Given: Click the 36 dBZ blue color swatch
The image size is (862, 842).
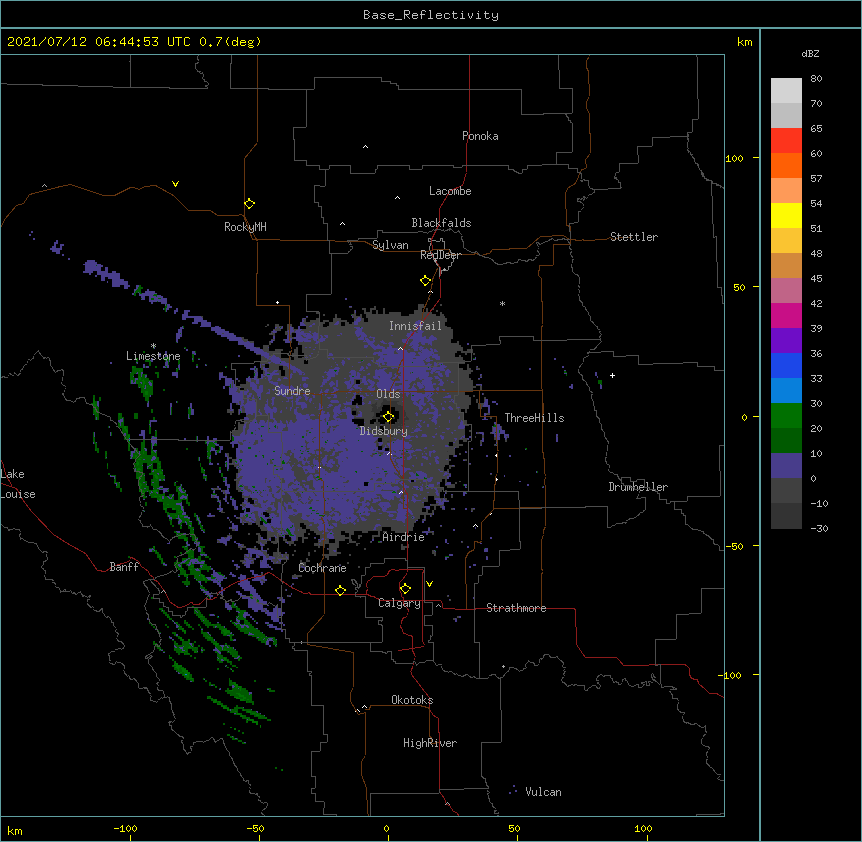Looking at the screenshot, I should (786, 365).
